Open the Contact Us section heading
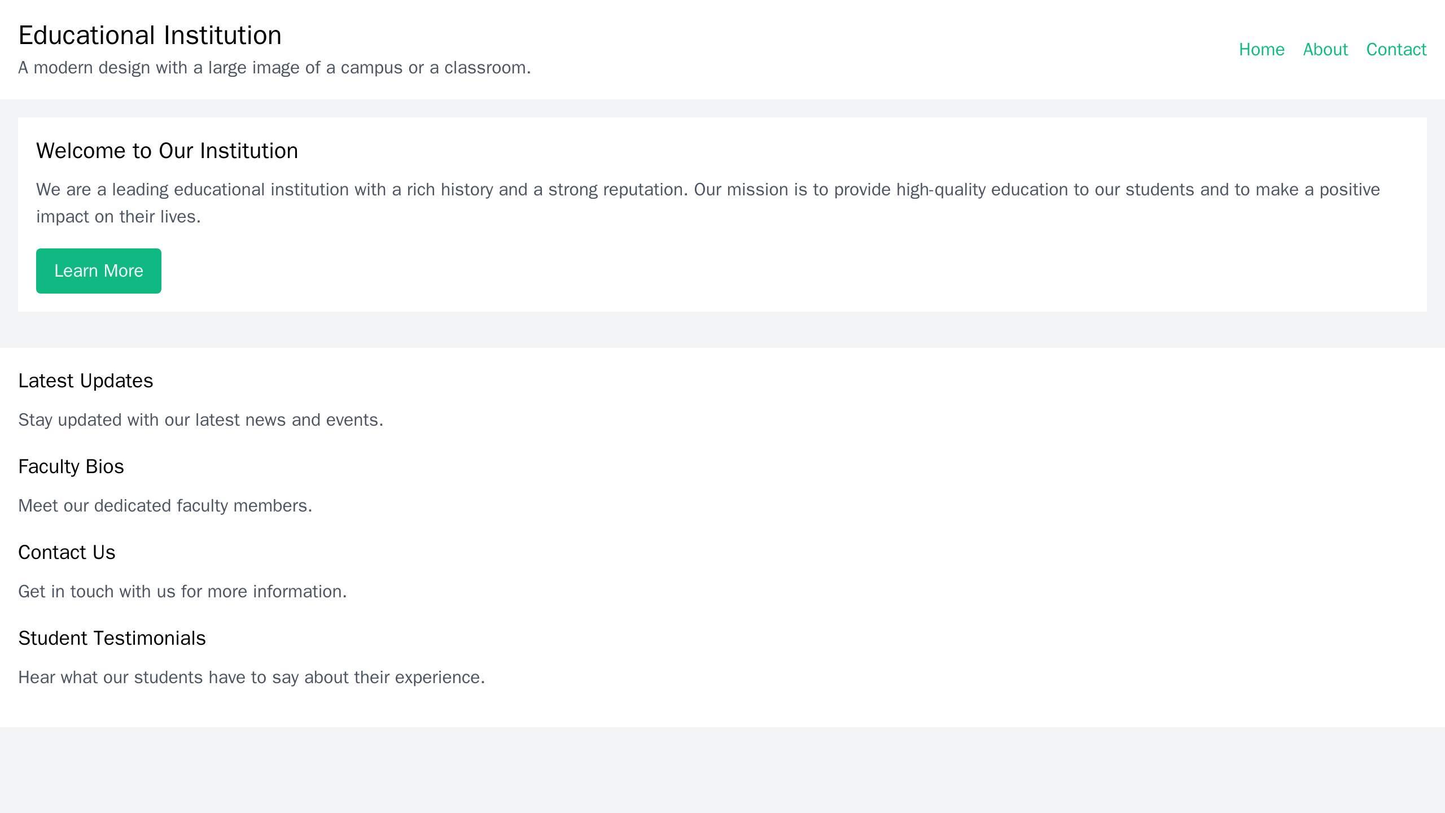Image resolution: width=1445 pixels, height=813 pixels. [67, 553]
